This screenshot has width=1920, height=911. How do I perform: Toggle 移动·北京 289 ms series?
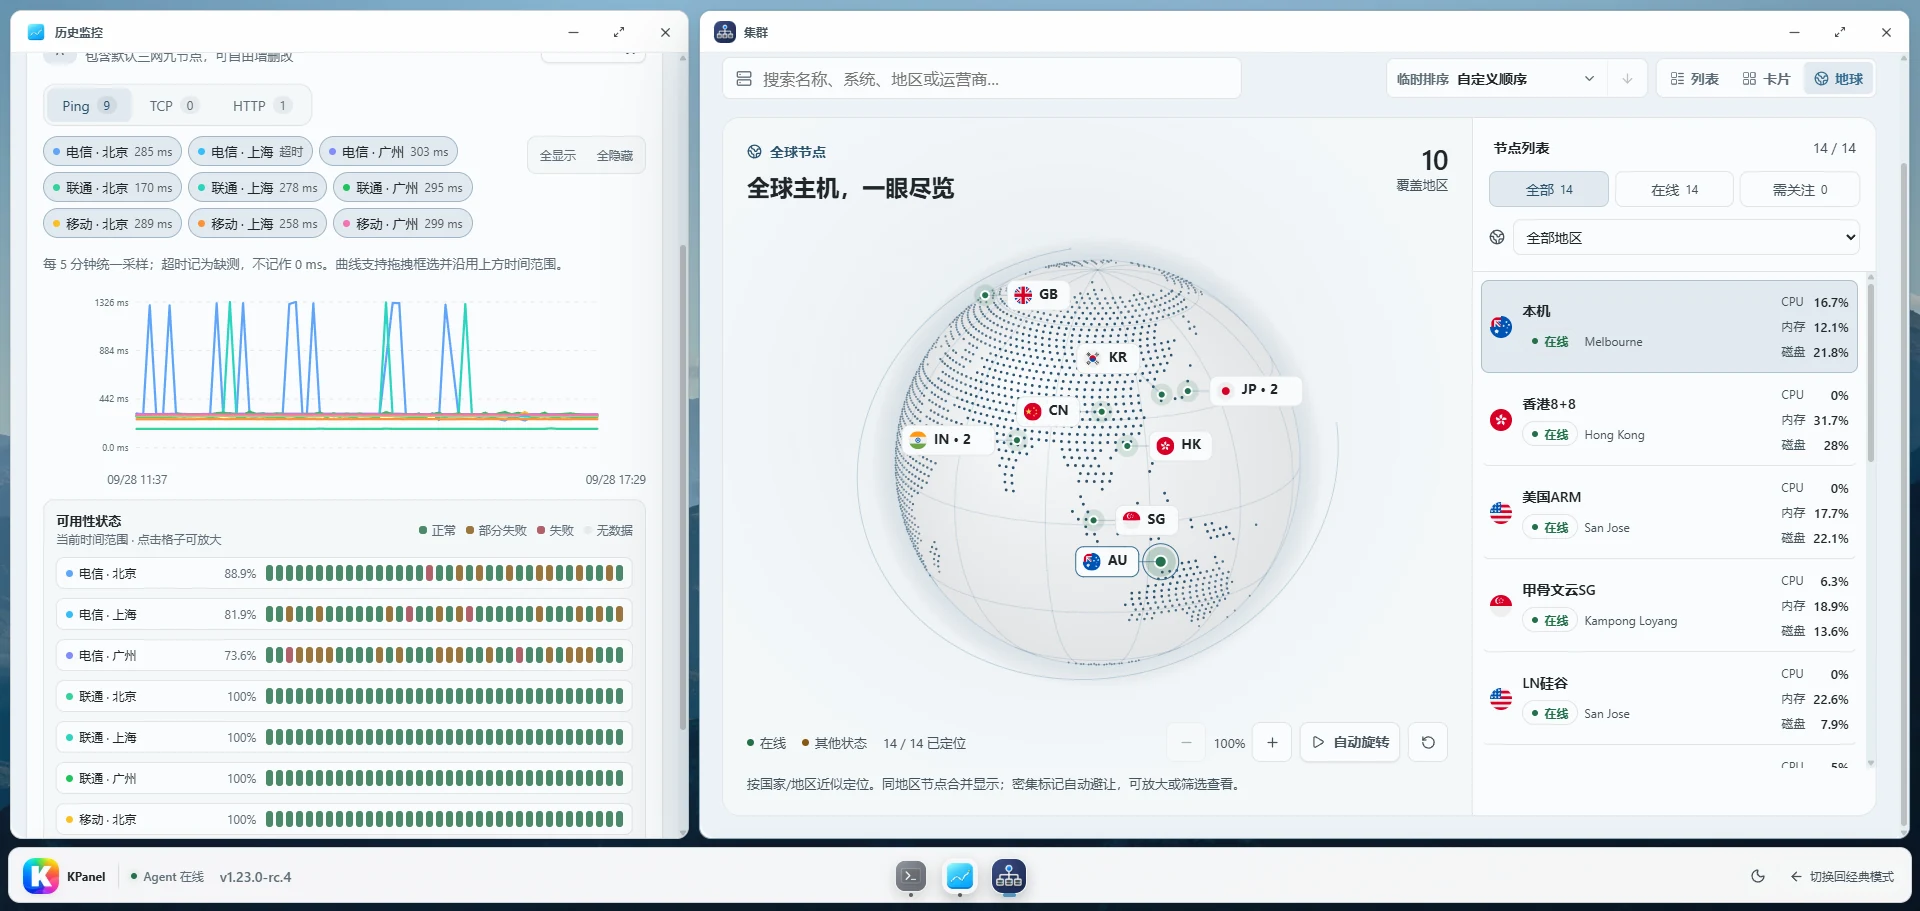tap(112, 224)
